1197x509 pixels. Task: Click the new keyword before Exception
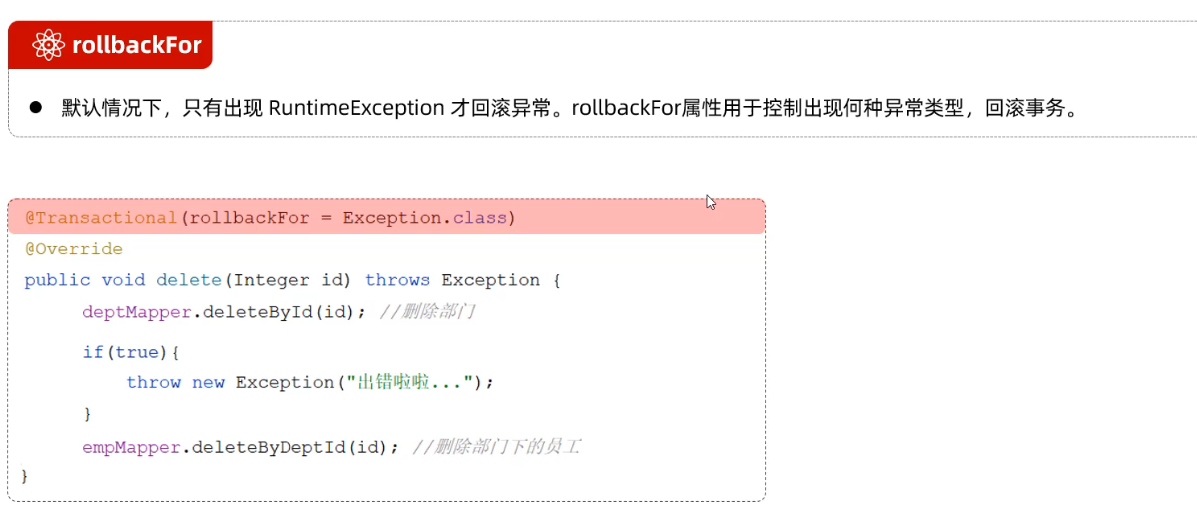click(208, 382)
